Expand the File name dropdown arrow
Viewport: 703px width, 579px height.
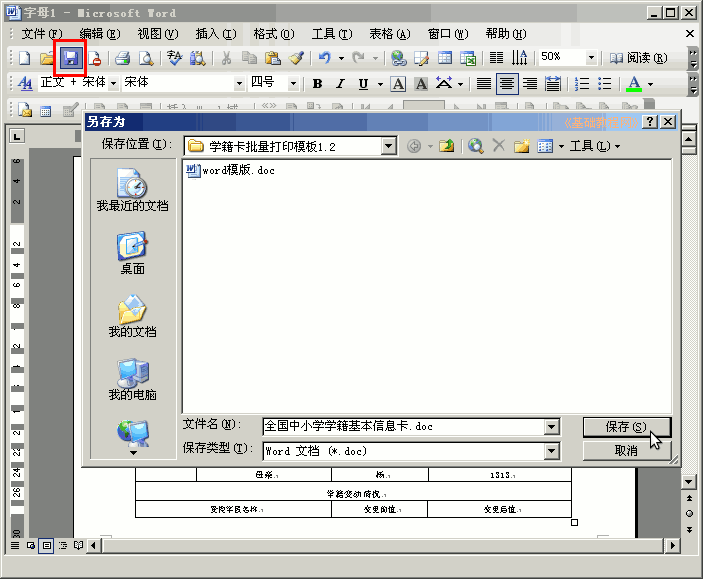(552, 427)
